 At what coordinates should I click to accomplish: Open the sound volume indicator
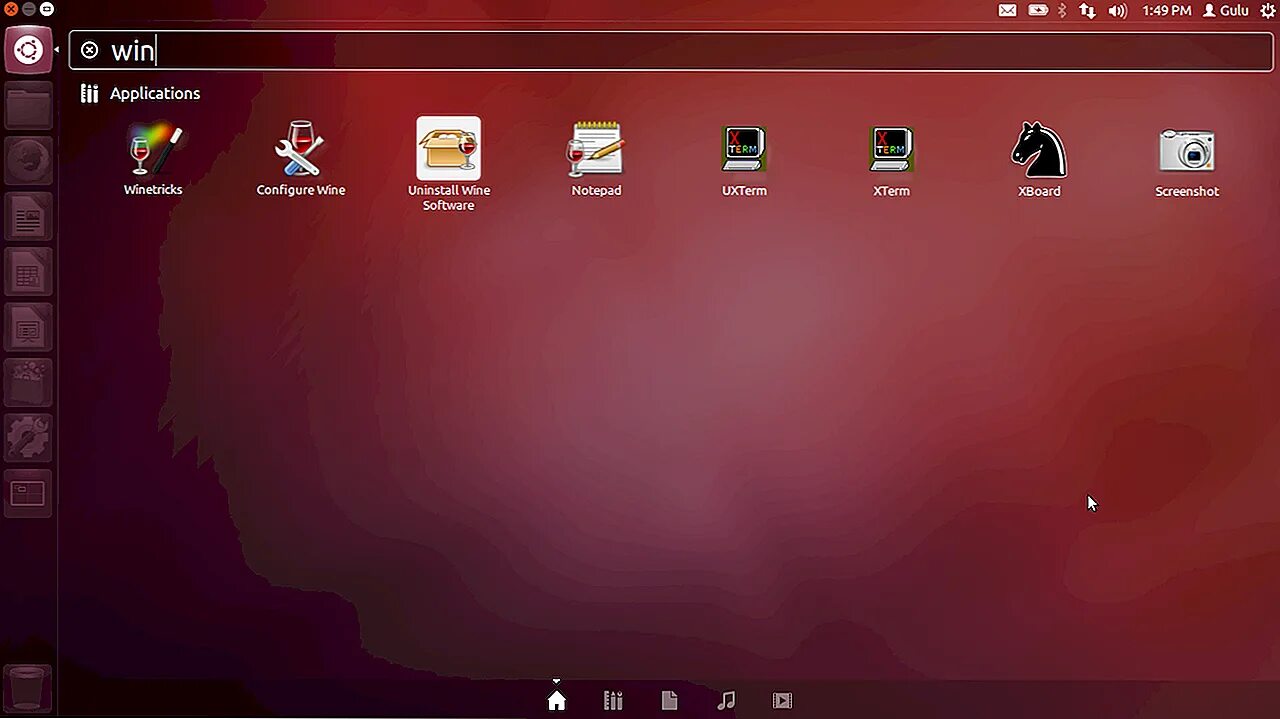(x=1118, y=11)
